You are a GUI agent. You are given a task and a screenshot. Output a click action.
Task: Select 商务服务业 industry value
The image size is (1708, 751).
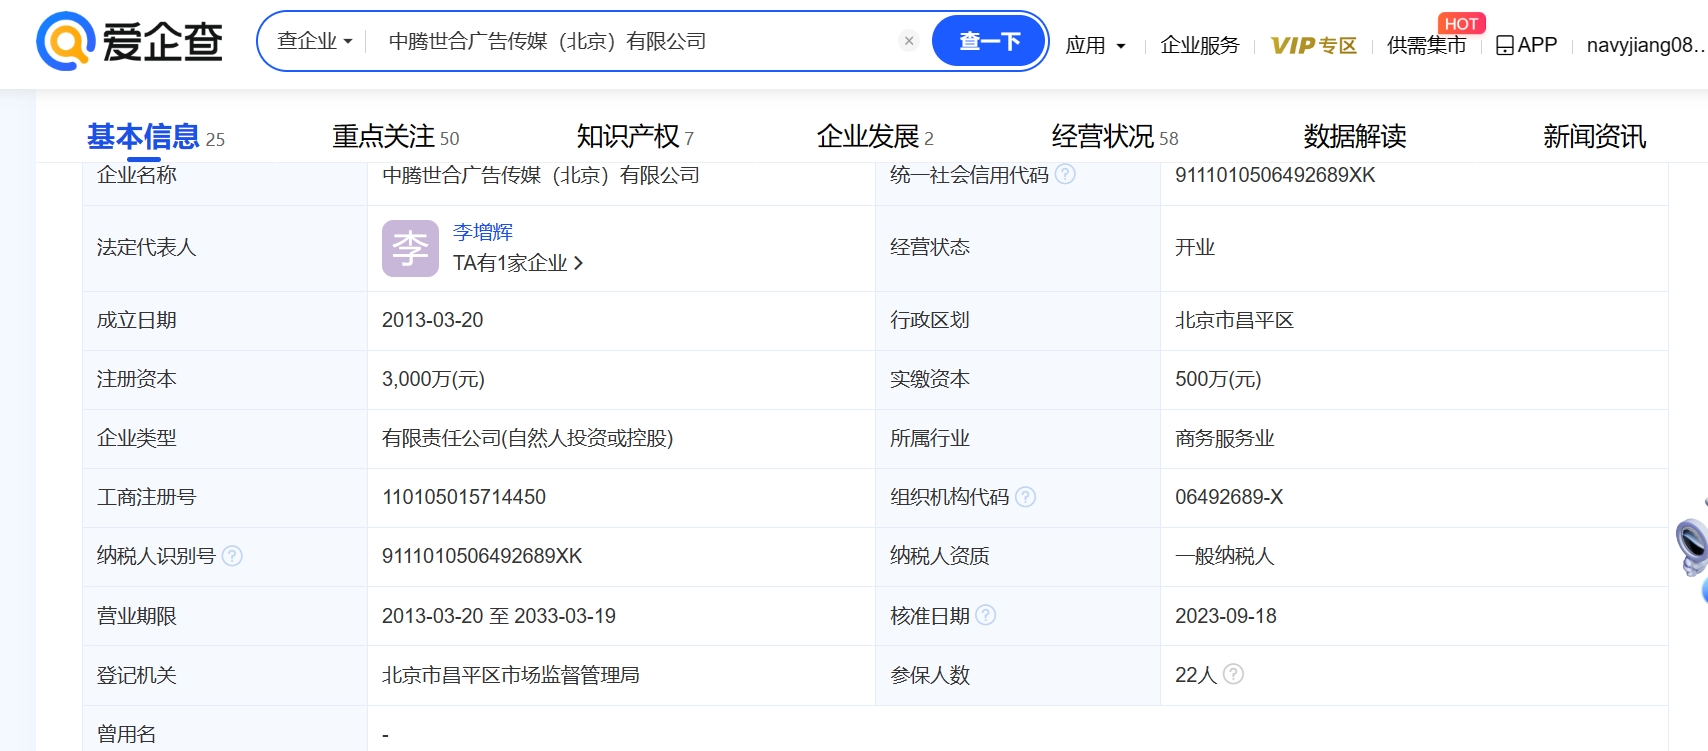(x=1224, y=438)
